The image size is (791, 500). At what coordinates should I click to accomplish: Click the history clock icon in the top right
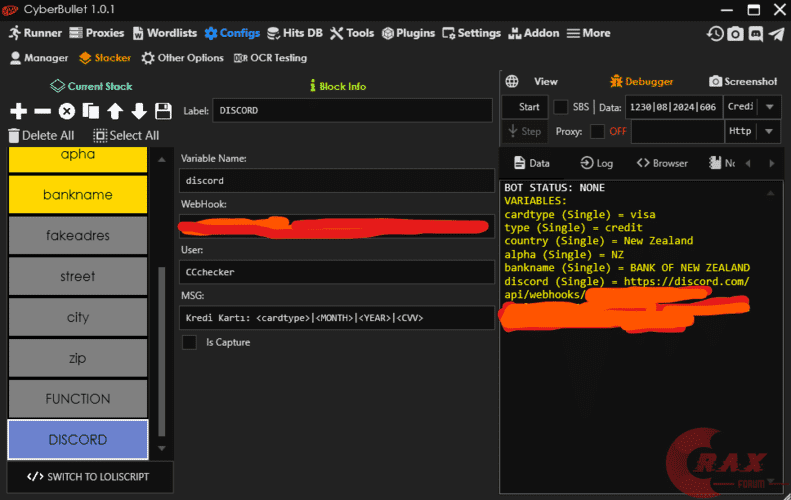click(x=715, y=34)
